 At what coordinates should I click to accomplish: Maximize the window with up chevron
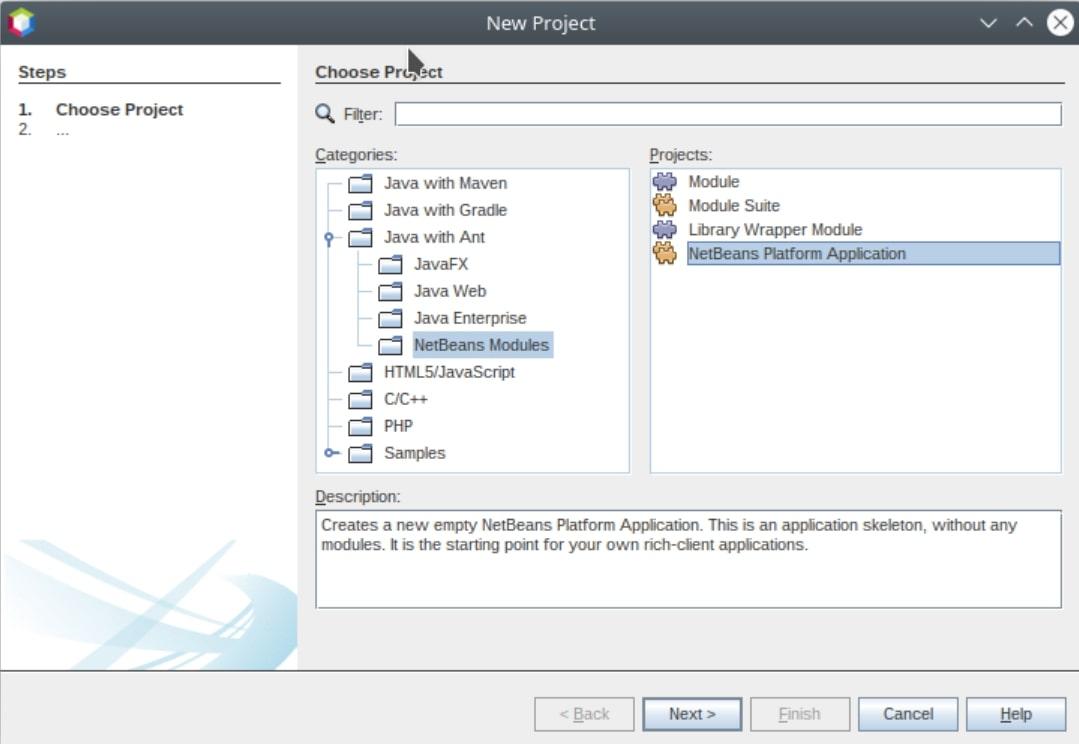click(1024, 23)
